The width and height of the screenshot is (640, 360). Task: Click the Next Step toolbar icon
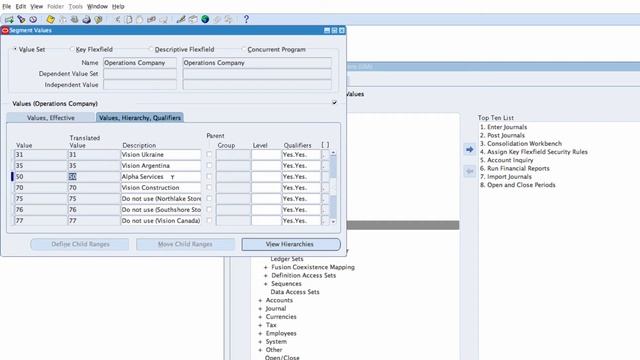point(62,19)
